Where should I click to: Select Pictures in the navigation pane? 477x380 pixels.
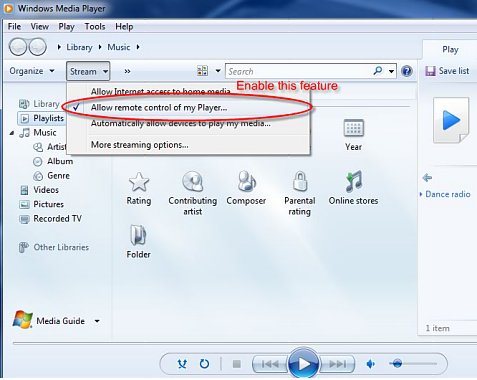(48, 204)
